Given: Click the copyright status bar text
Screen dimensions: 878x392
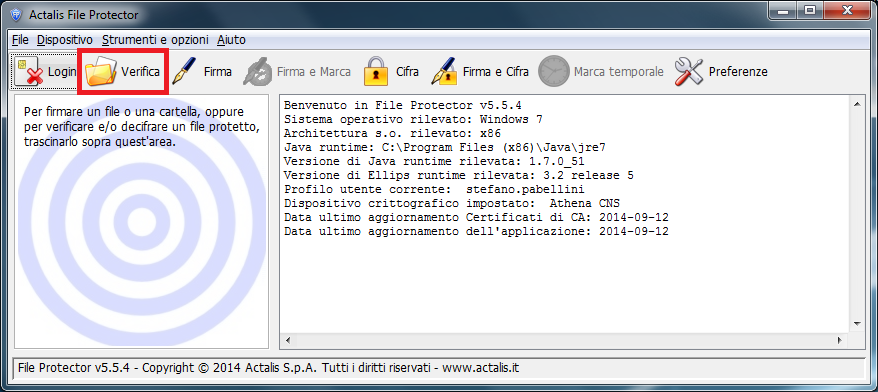Looking at the screenshot, I should coord(269,368).
